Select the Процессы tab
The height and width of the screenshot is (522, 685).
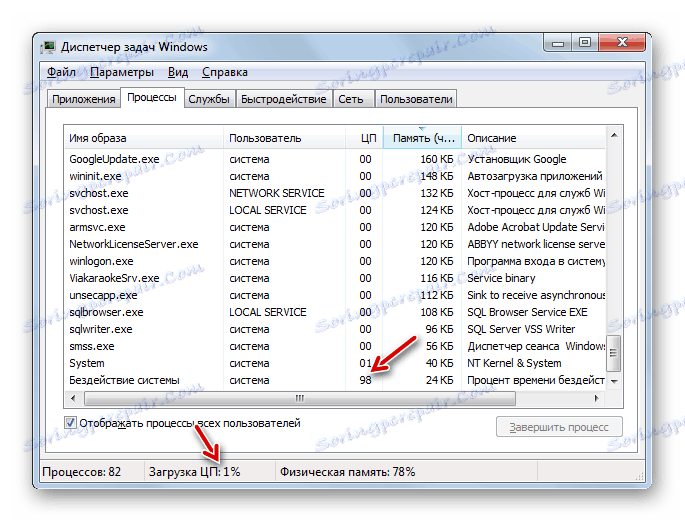(152, 97)
